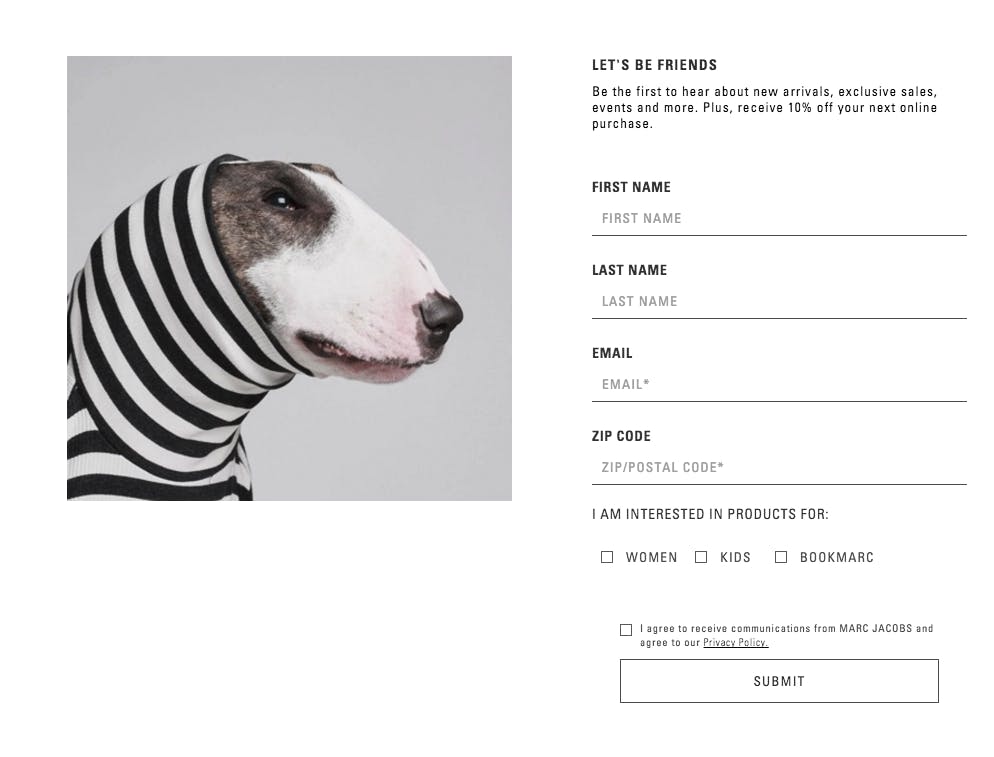Click the striped-hooded dog photo
Image resolution: width=994 pixels, height=757 pixels.
[x=289, y=278]
